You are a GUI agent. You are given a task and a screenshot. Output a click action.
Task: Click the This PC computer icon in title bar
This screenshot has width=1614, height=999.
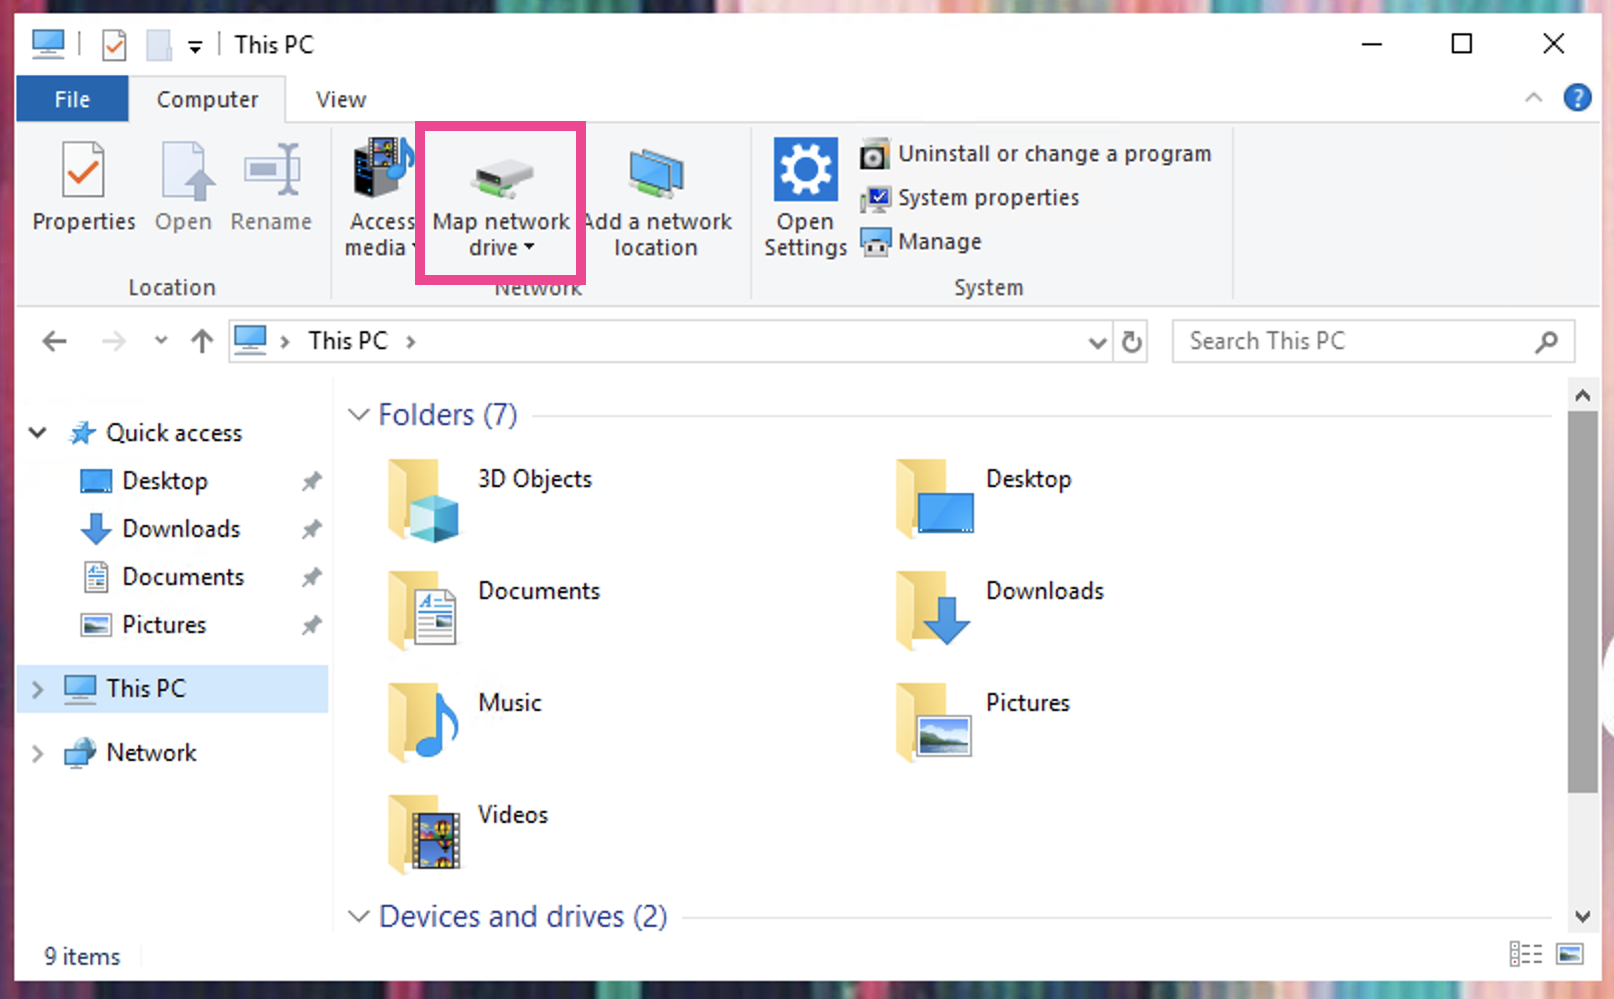pyautogui.click(x=48, y=44)
